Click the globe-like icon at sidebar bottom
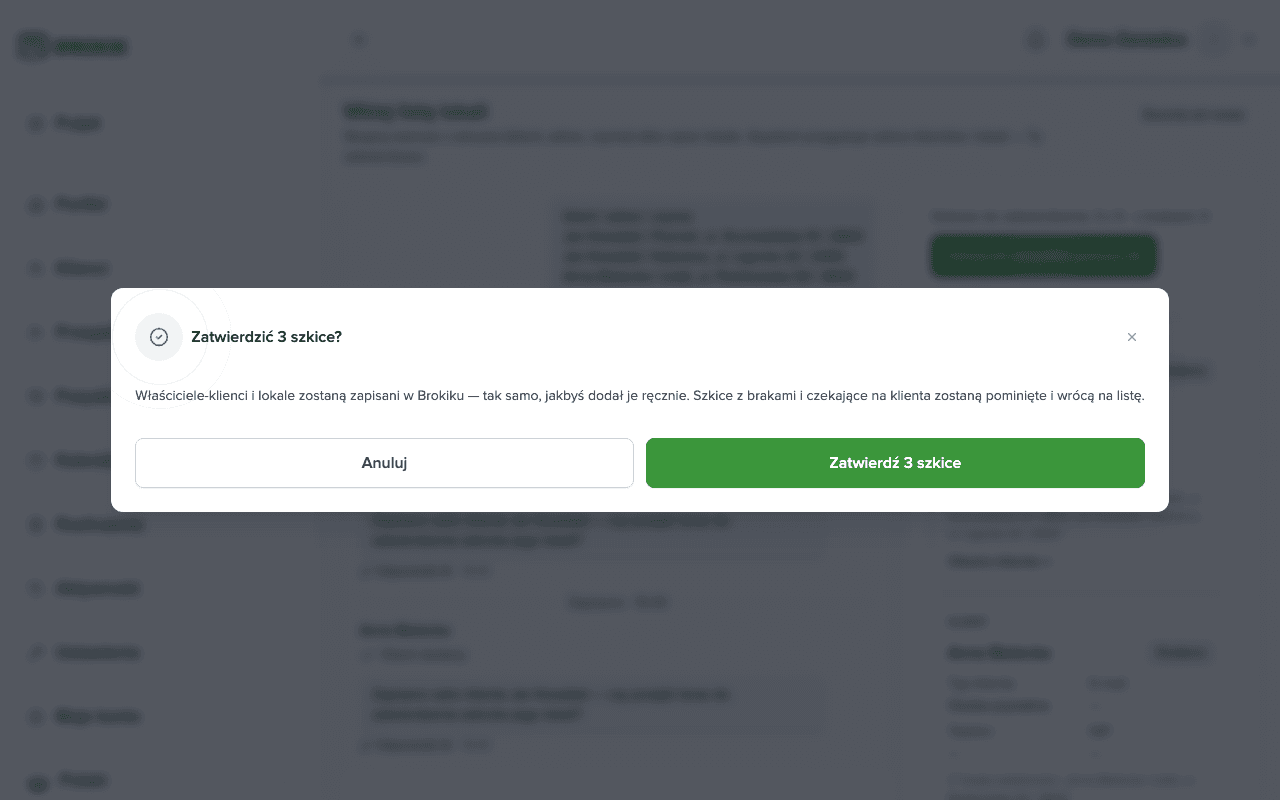 click(x=37, y=785)
